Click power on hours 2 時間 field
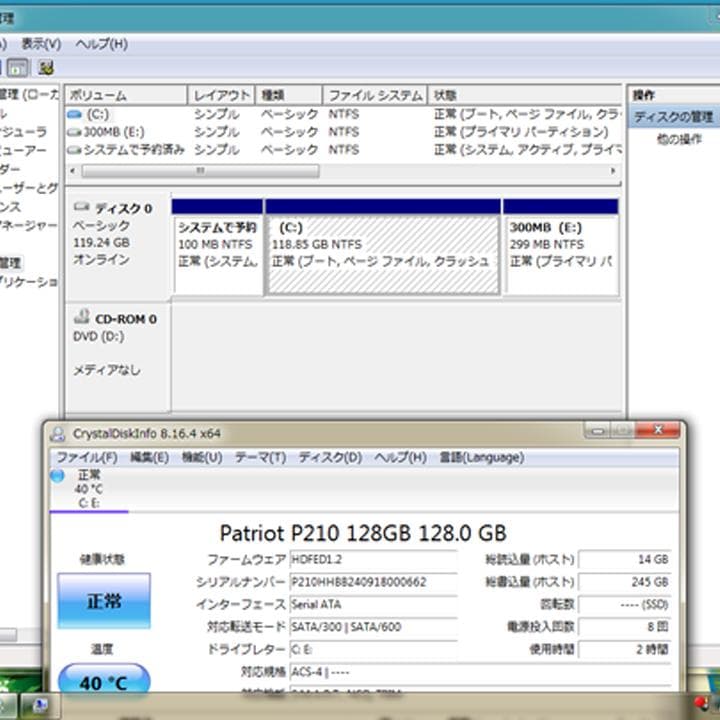720x720 pixels. pyautogui.click(x=624, y=650)
